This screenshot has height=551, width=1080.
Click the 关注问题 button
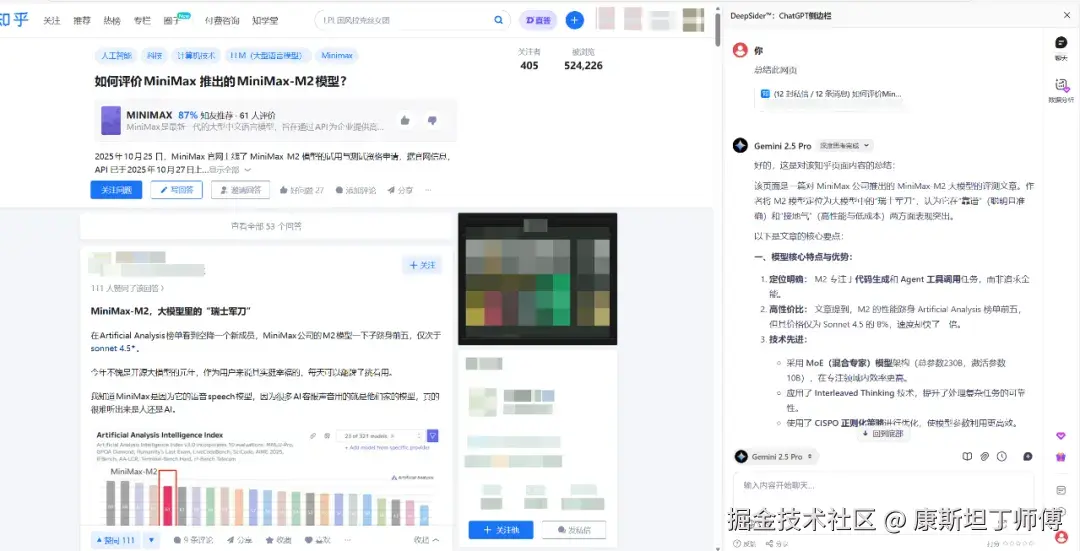[x=116, y=189]
